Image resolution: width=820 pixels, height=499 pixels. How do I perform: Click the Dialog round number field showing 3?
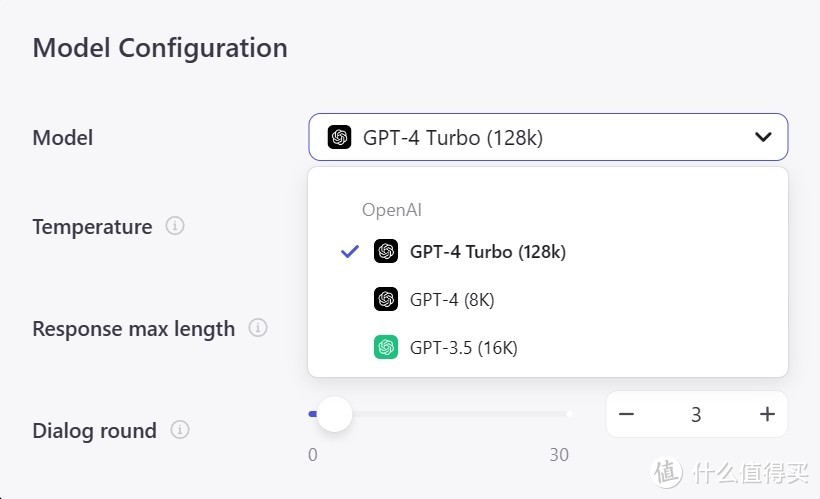[x=696, y=414]
